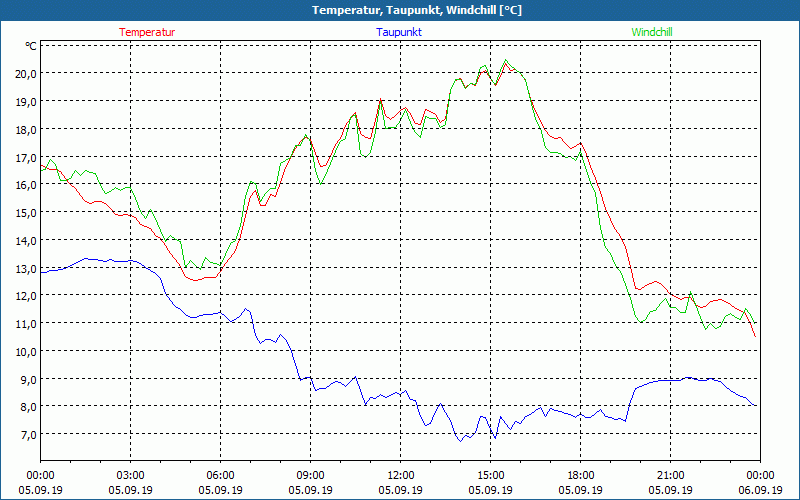800x500 pixels.
Task: Click the 13,0 y-axis value
Action: click(27, 268)
